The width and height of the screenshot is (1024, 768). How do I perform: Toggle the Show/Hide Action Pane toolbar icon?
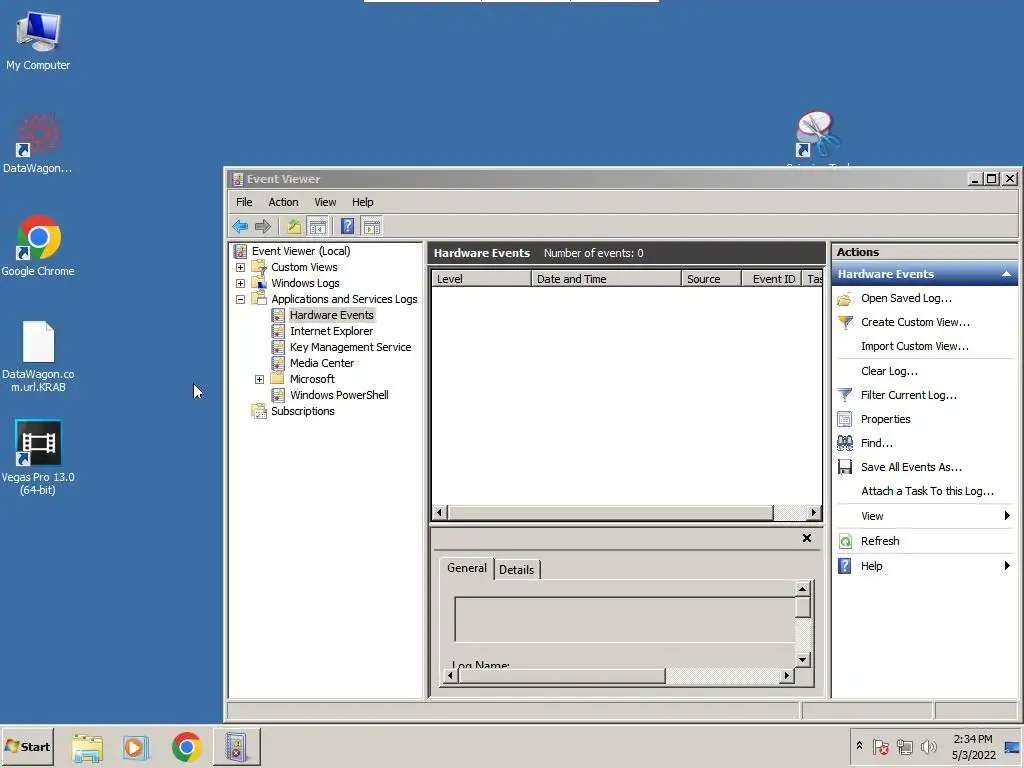point(372,227)
